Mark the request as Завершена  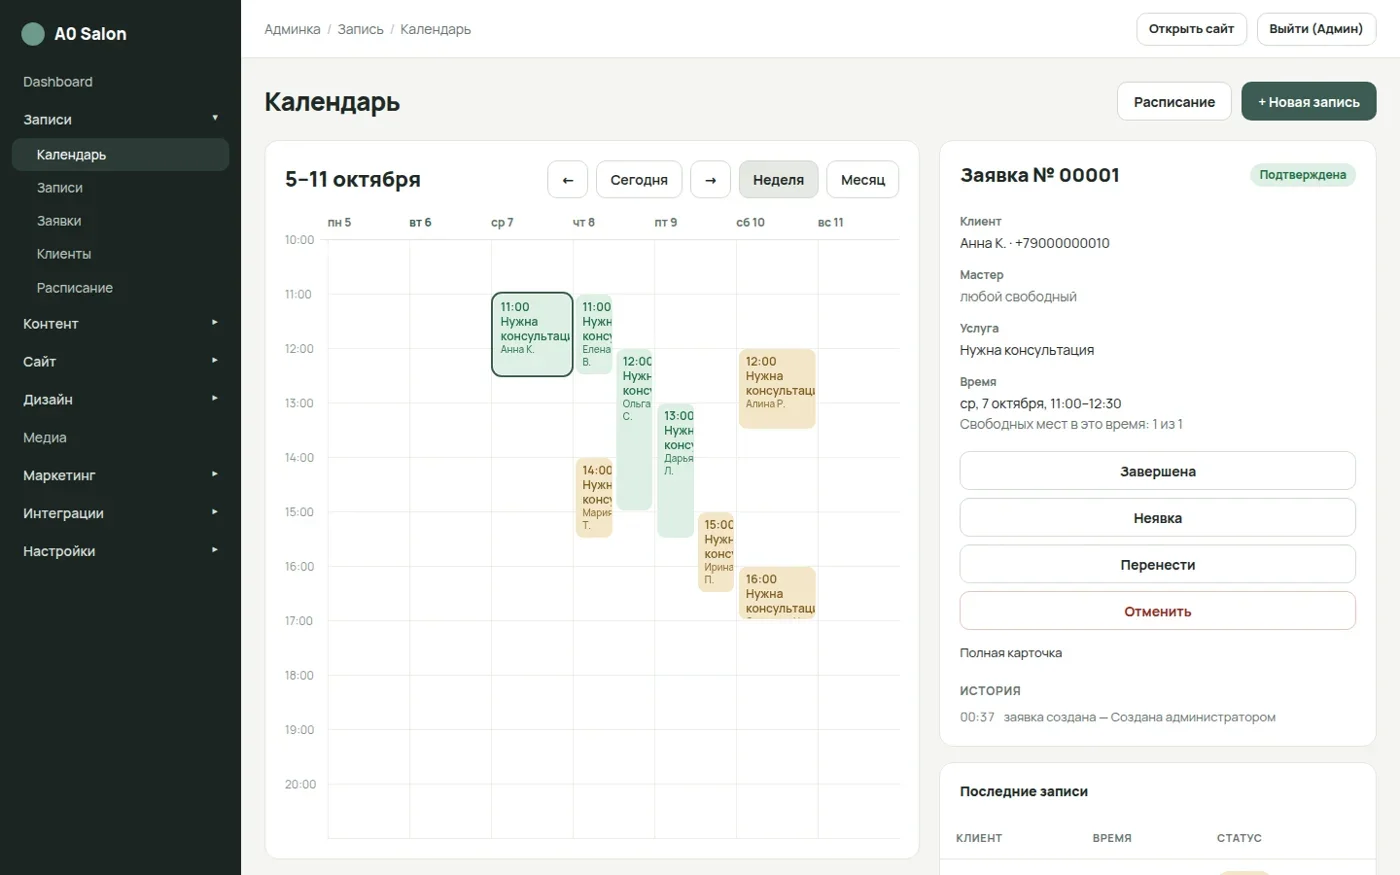point(1157,471)
